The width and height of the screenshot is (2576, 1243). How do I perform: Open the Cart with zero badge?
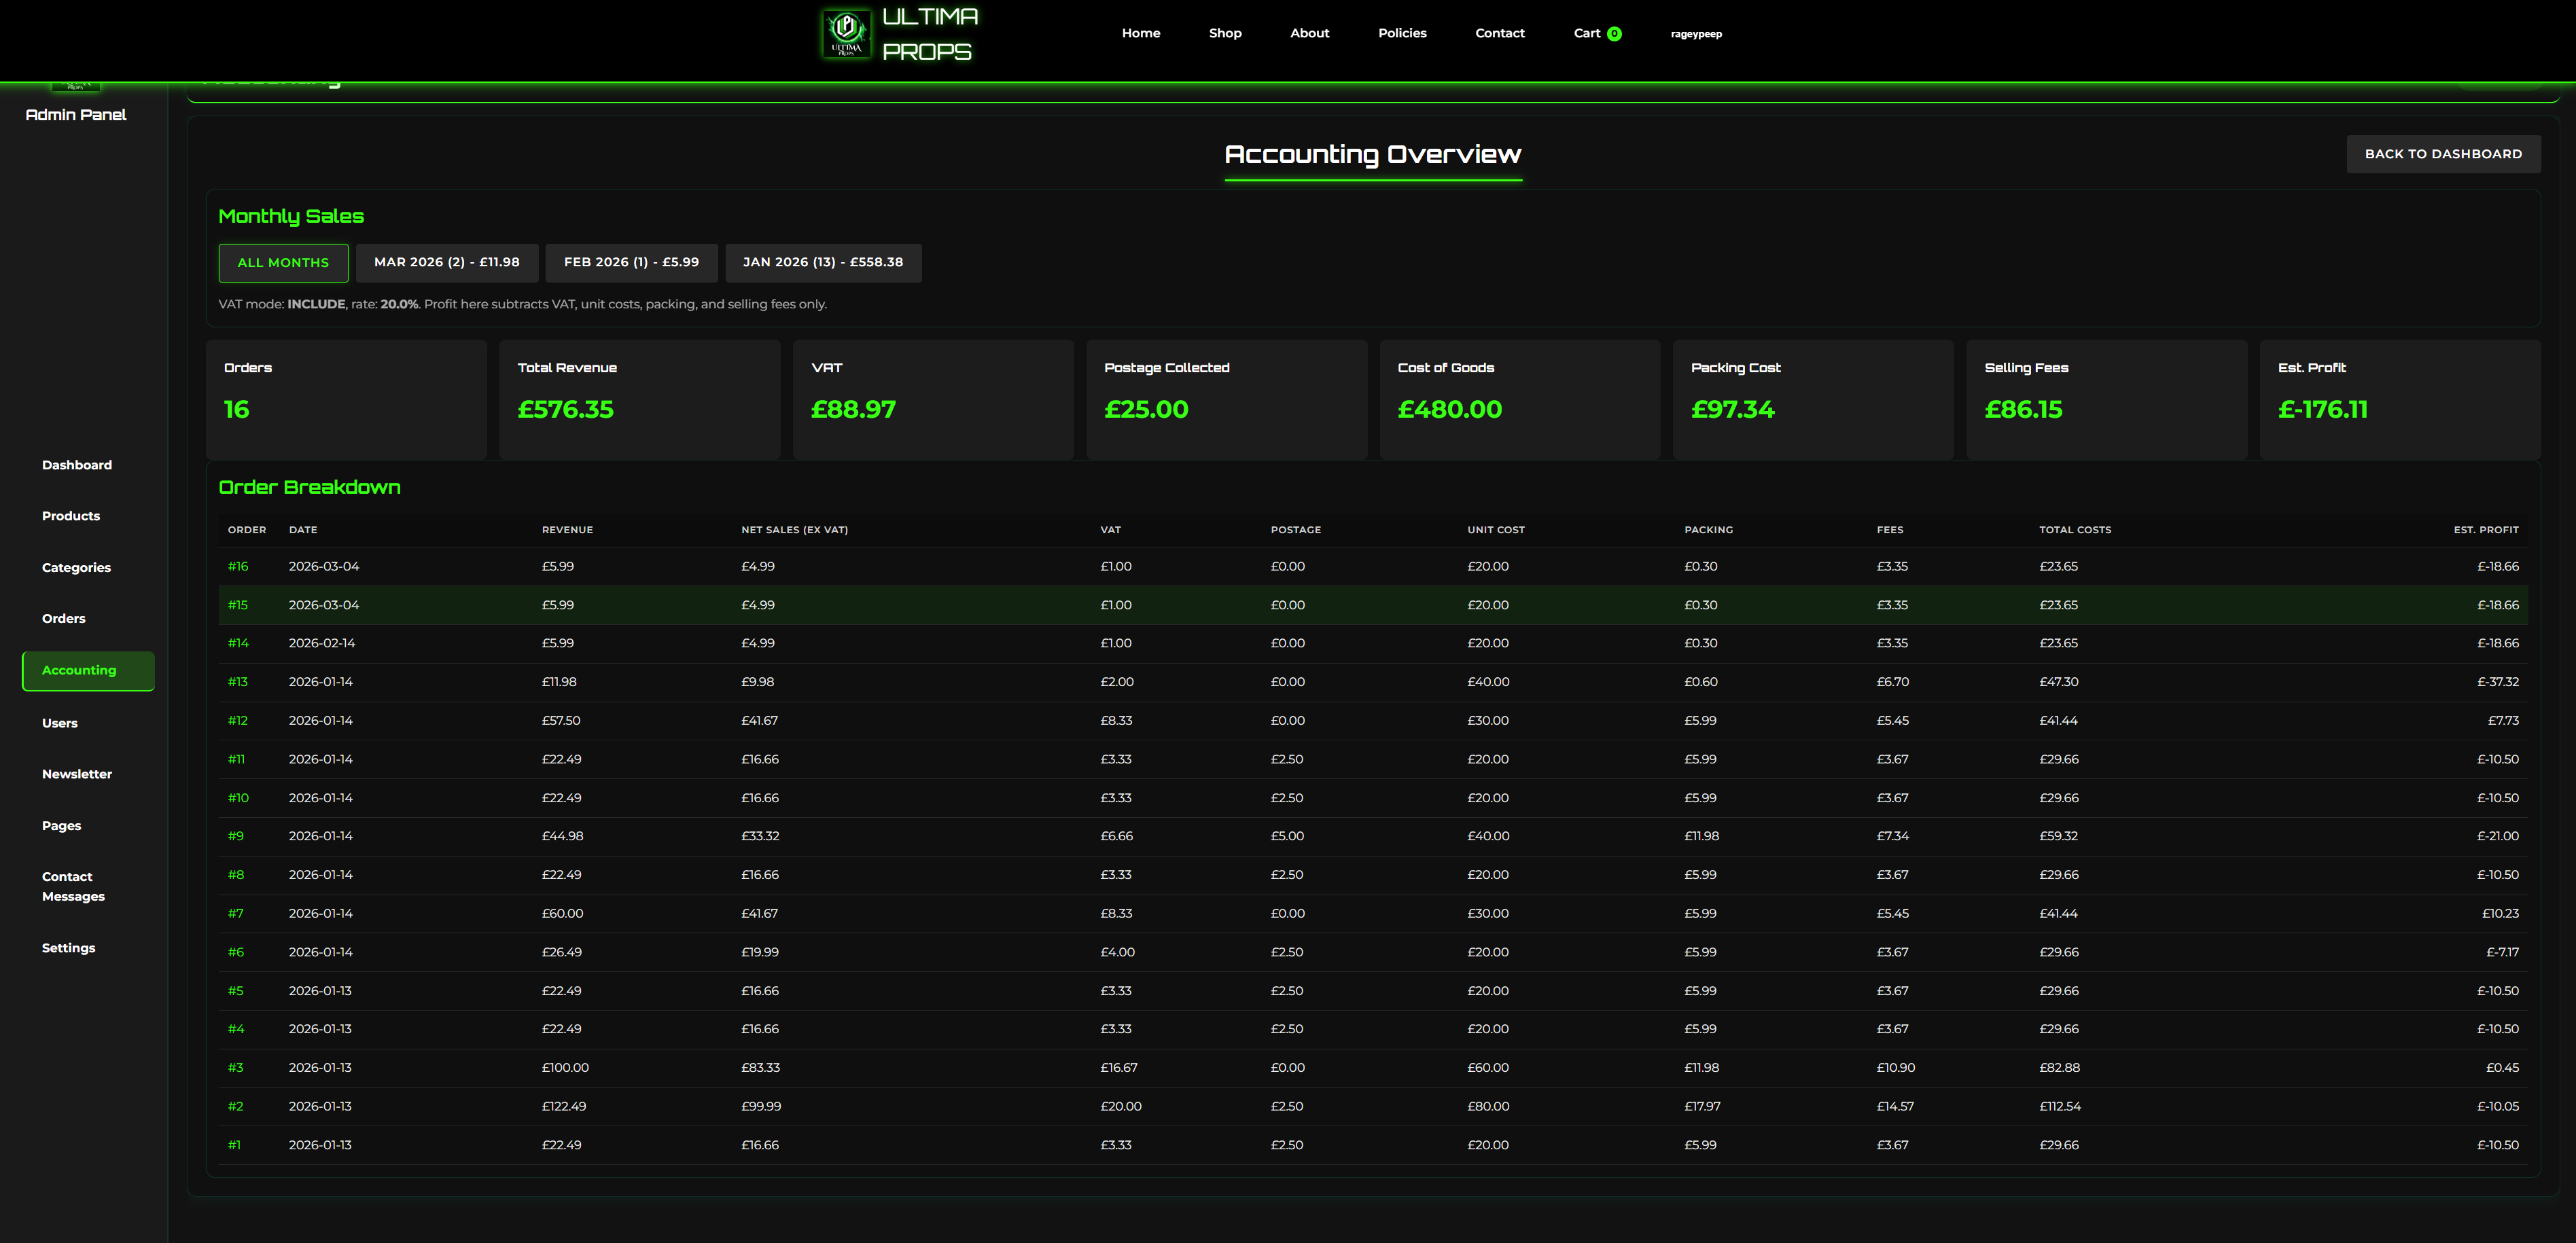click(1596, 33)
